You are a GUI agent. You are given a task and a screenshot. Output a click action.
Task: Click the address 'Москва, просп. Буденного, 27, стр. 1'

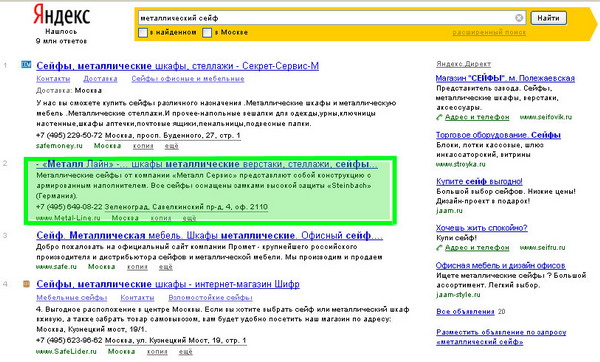tap(173, 135)
